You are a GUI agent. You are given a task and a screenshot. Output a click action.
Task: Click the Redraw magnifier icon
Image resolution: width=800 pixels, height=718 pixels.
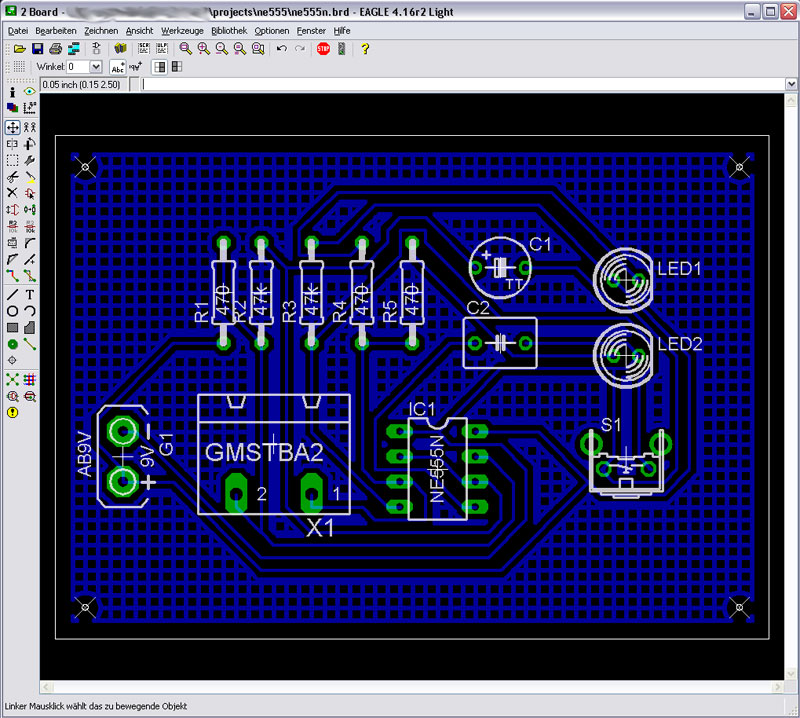click(239, 49)
